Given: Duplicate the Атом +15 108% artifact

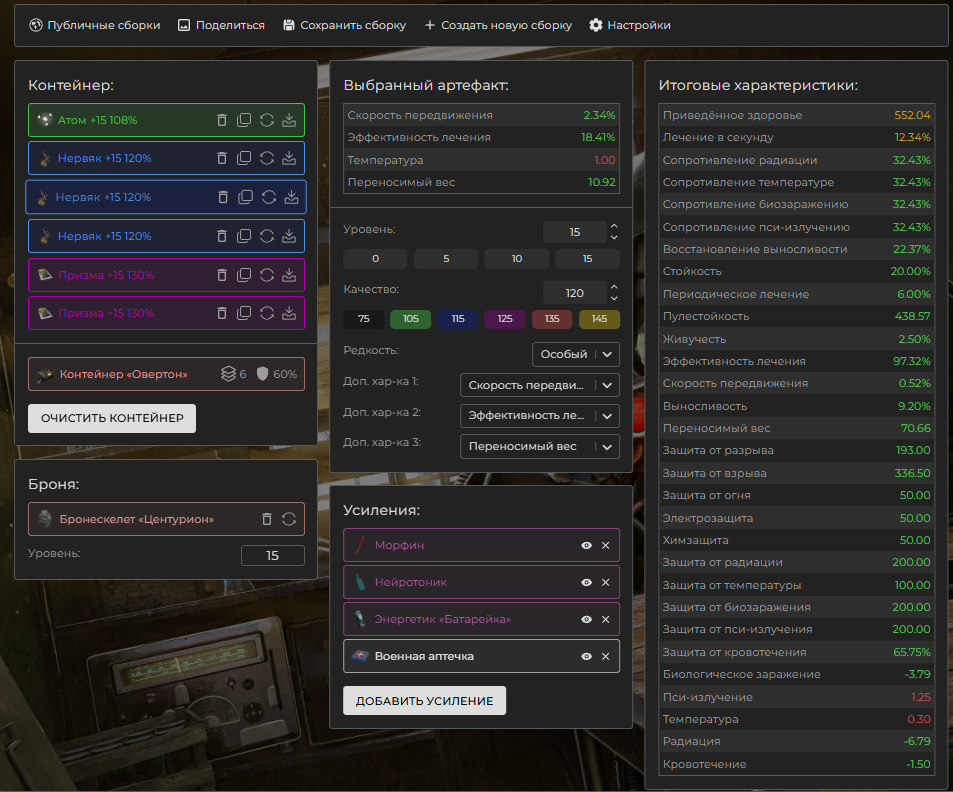Looking at the screenshot, I should coord(244,120).
